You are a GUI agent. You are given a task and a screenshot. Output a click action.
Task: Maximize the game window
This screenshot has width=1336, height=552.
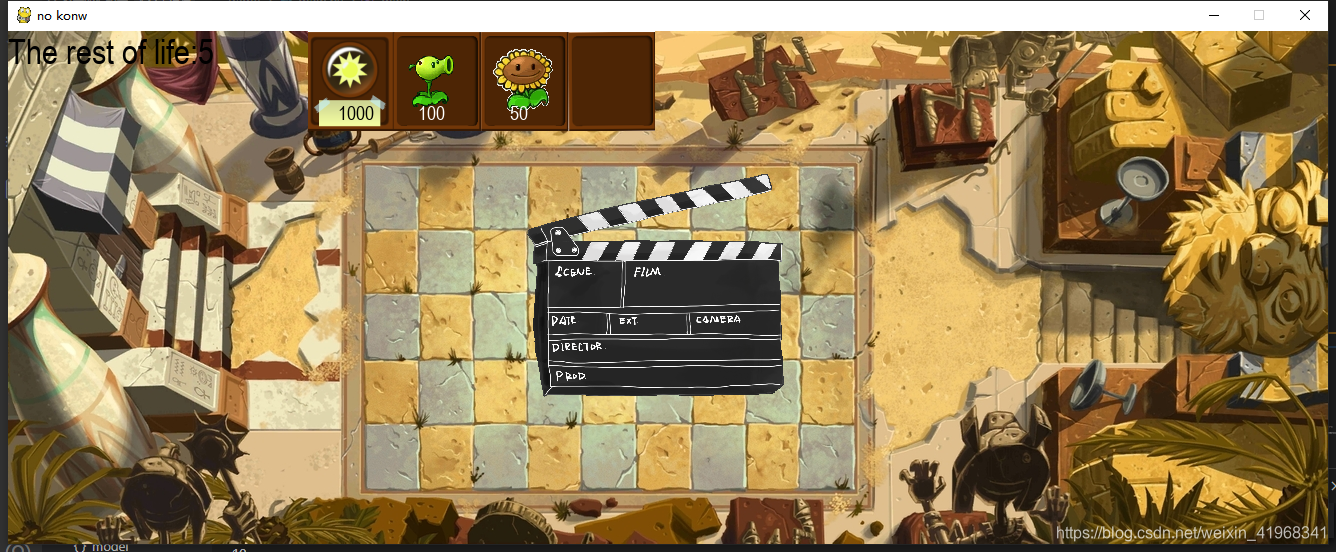click(x=1259, y=15)
